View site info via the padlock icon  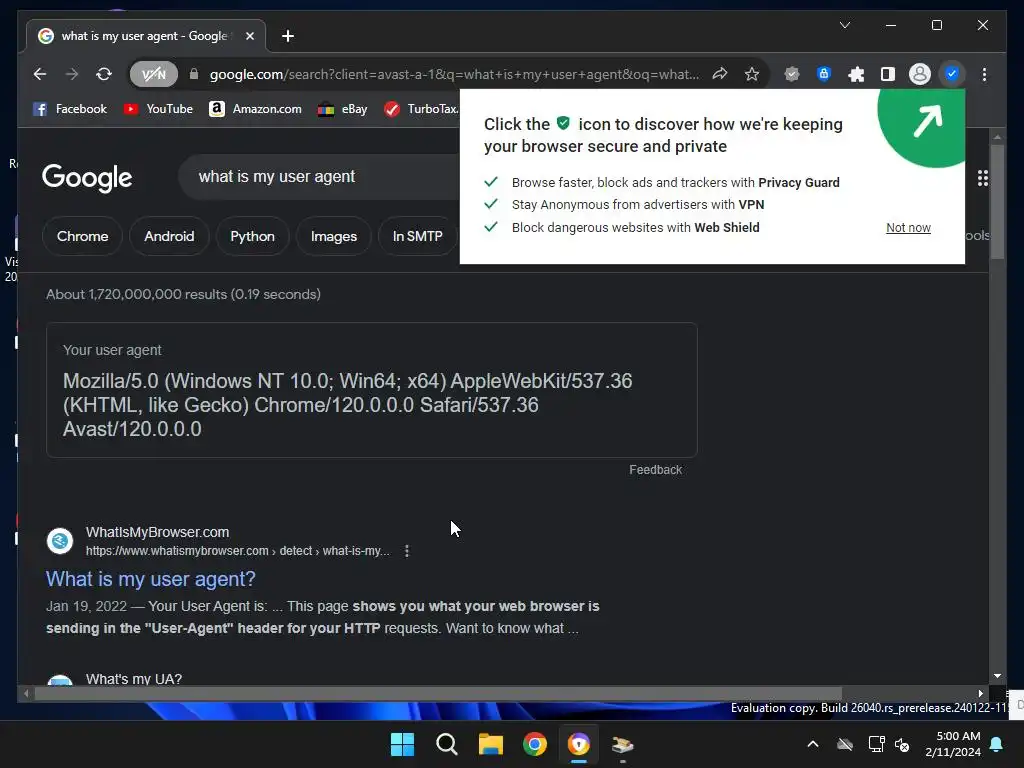point(194,74)
